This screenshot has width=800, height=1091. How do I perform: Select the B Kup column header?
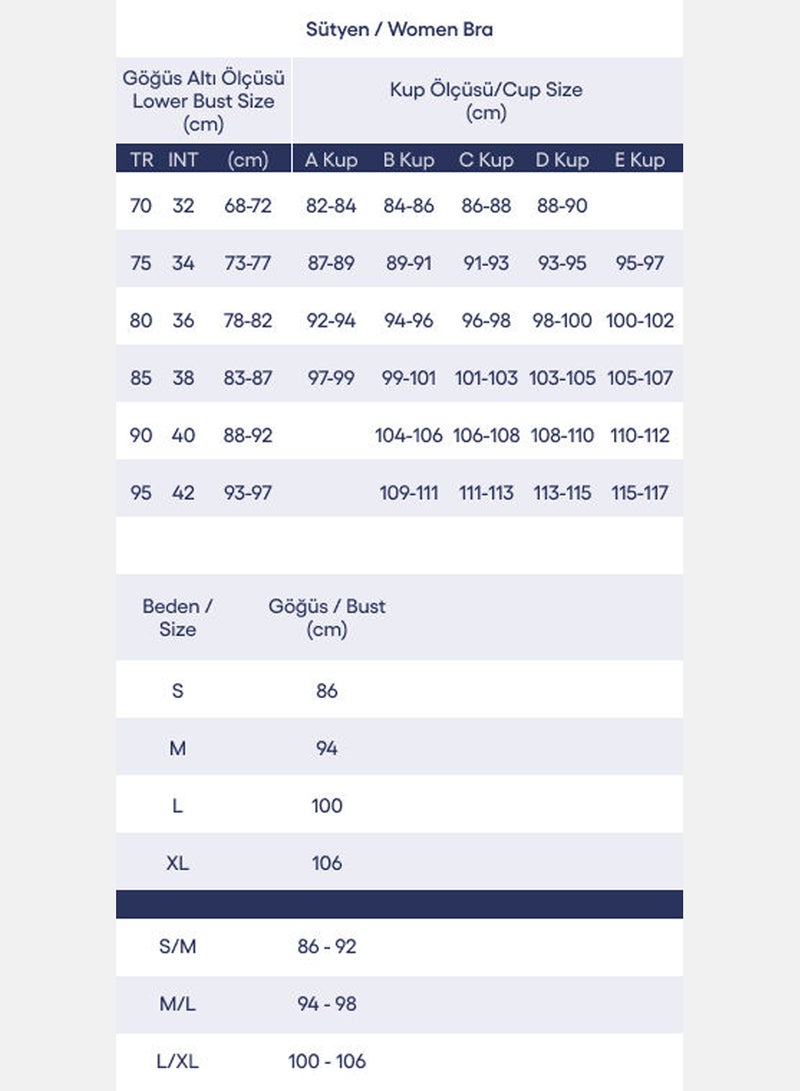coord(409,160)
